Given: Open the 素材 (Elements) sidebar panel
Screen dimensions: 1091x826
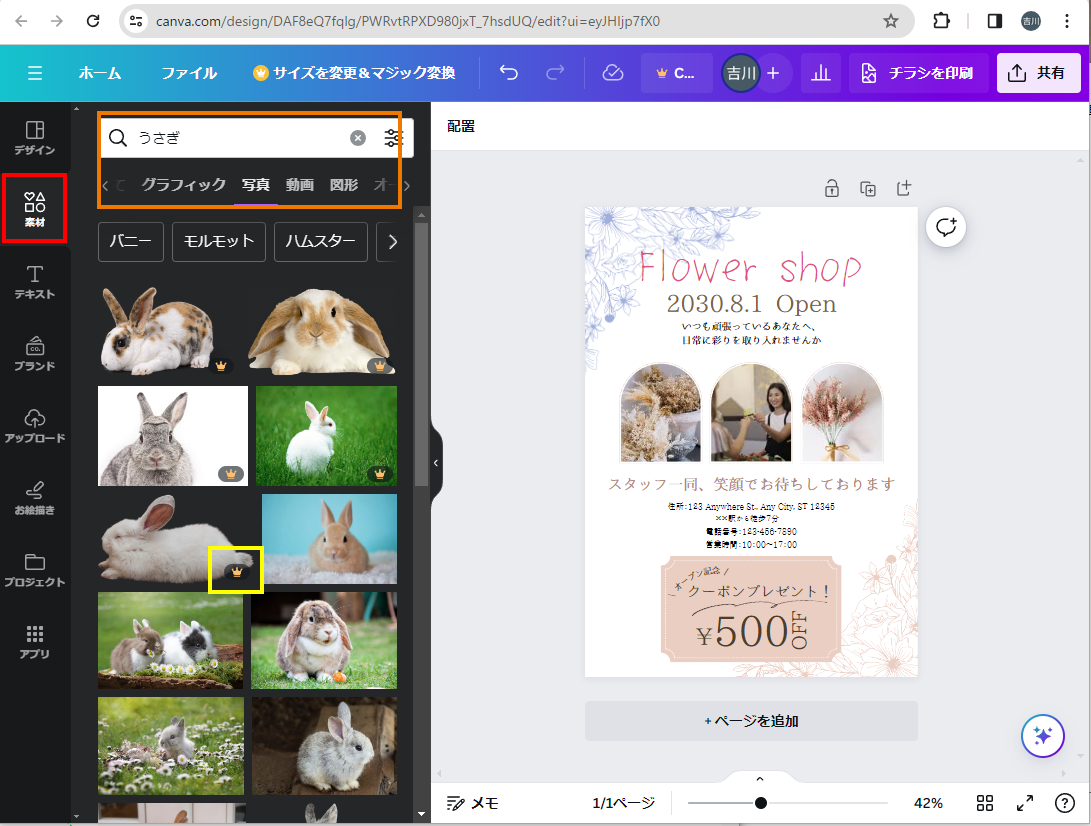Looking at the screenshot, I should point(35,208).
